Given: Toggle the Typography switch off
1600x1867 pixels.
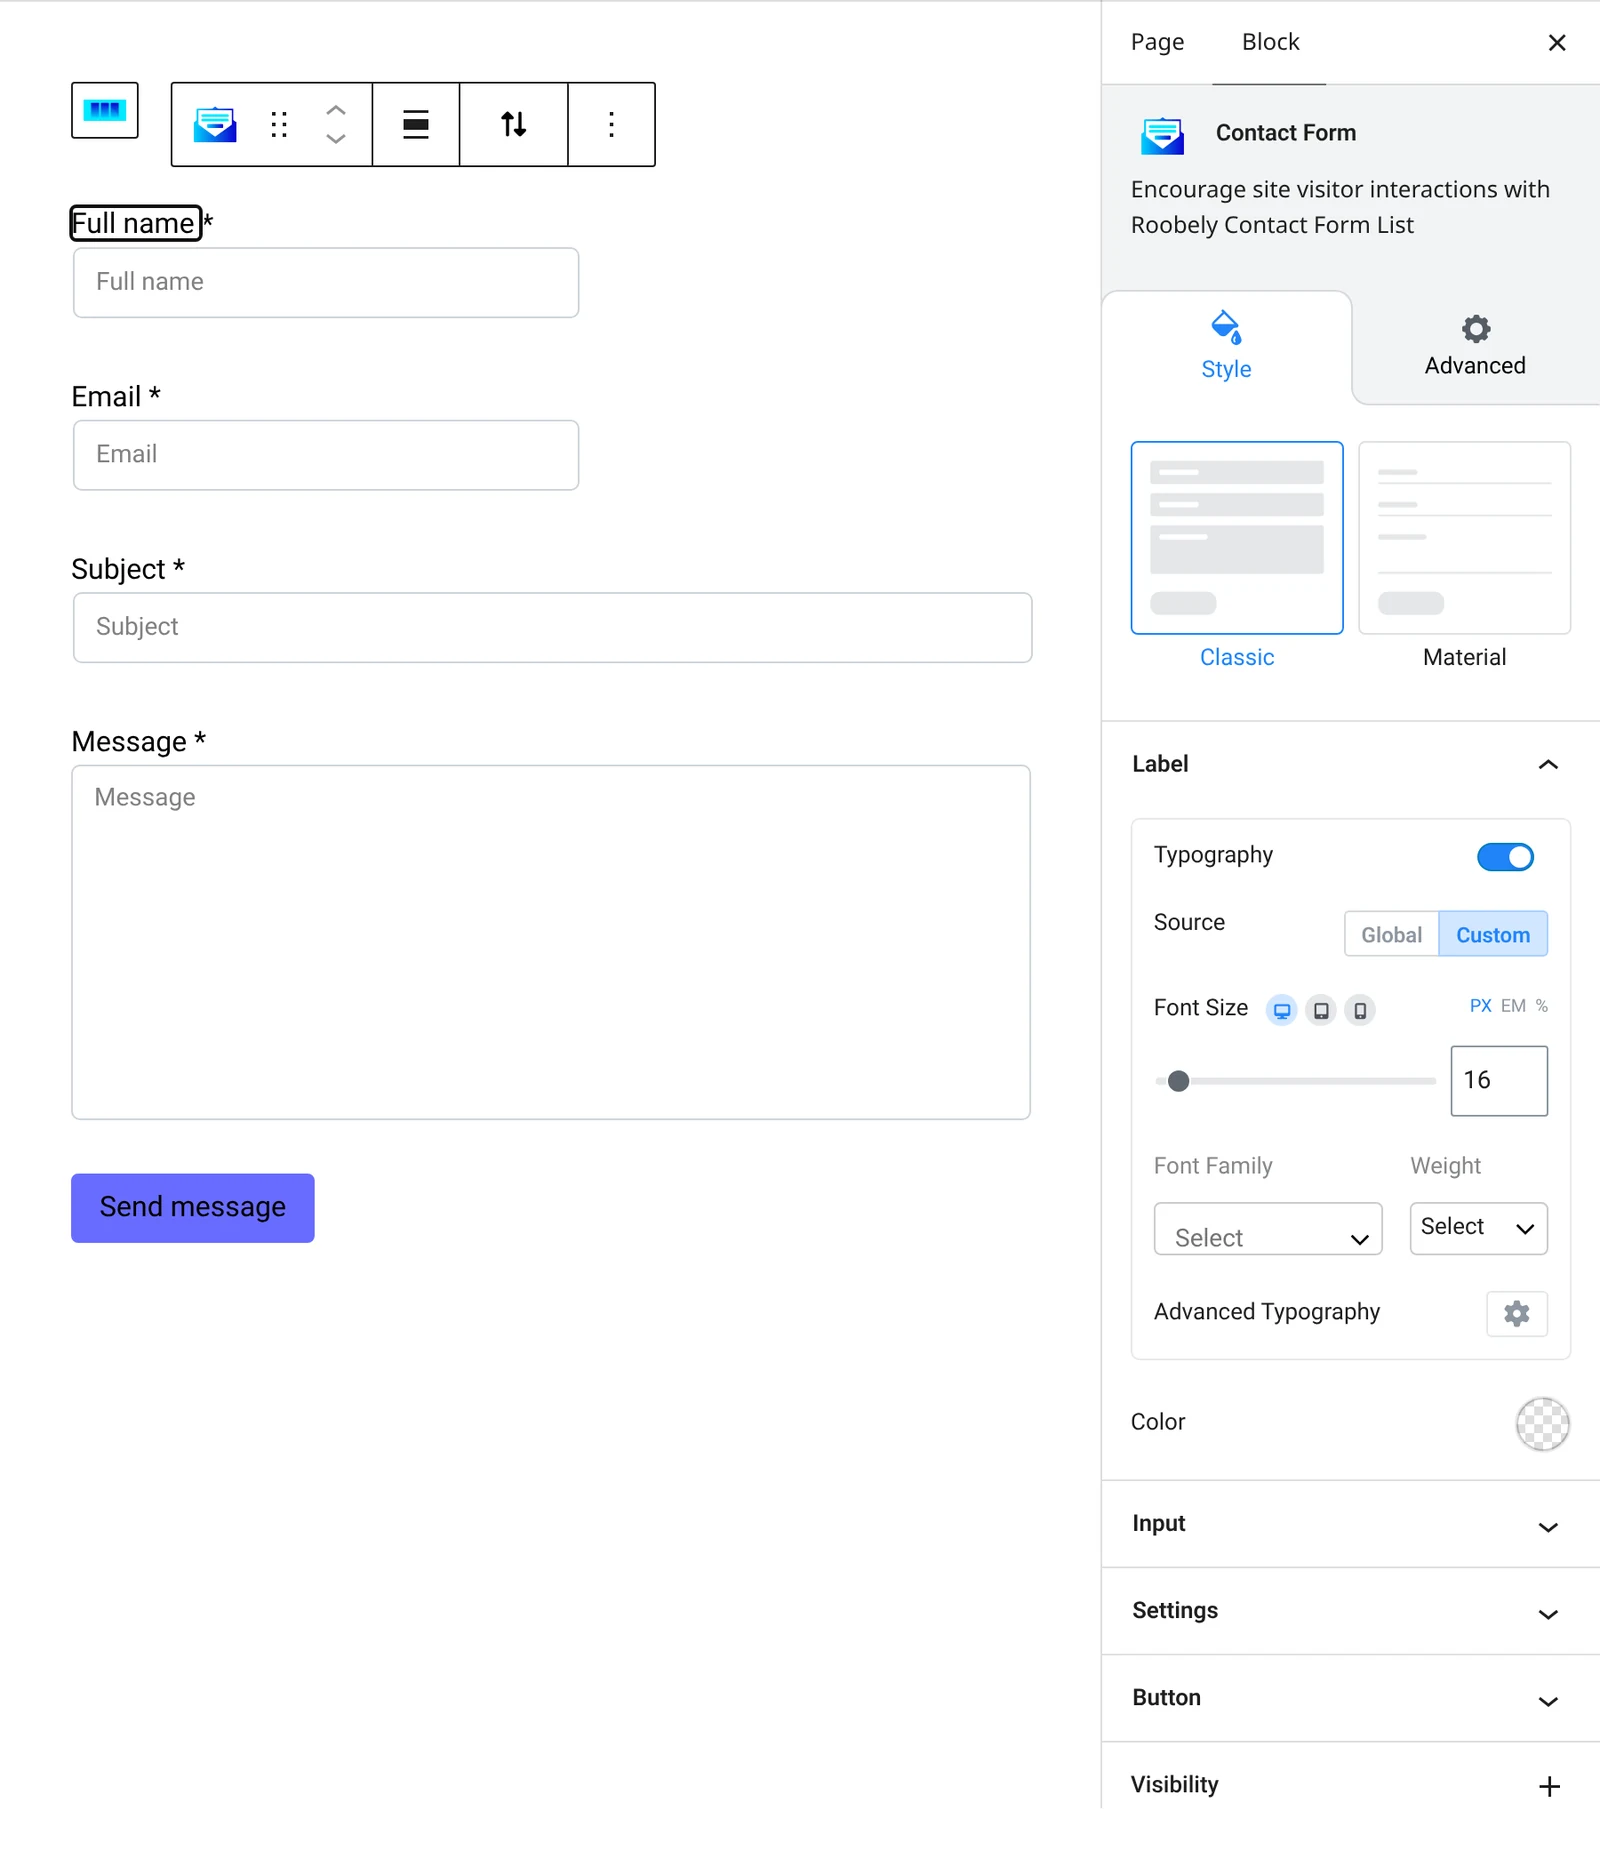Looking at the screenshot, I should point(1505,857).
